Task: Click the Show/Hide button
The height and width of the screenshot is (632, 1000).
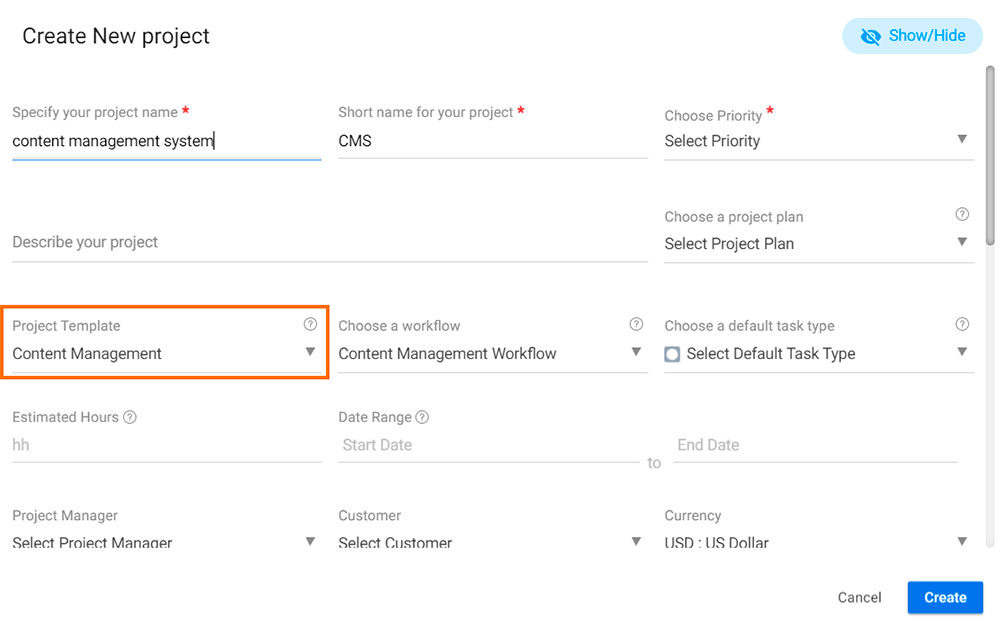Action: pyautogui.click(x=913, y=36)
